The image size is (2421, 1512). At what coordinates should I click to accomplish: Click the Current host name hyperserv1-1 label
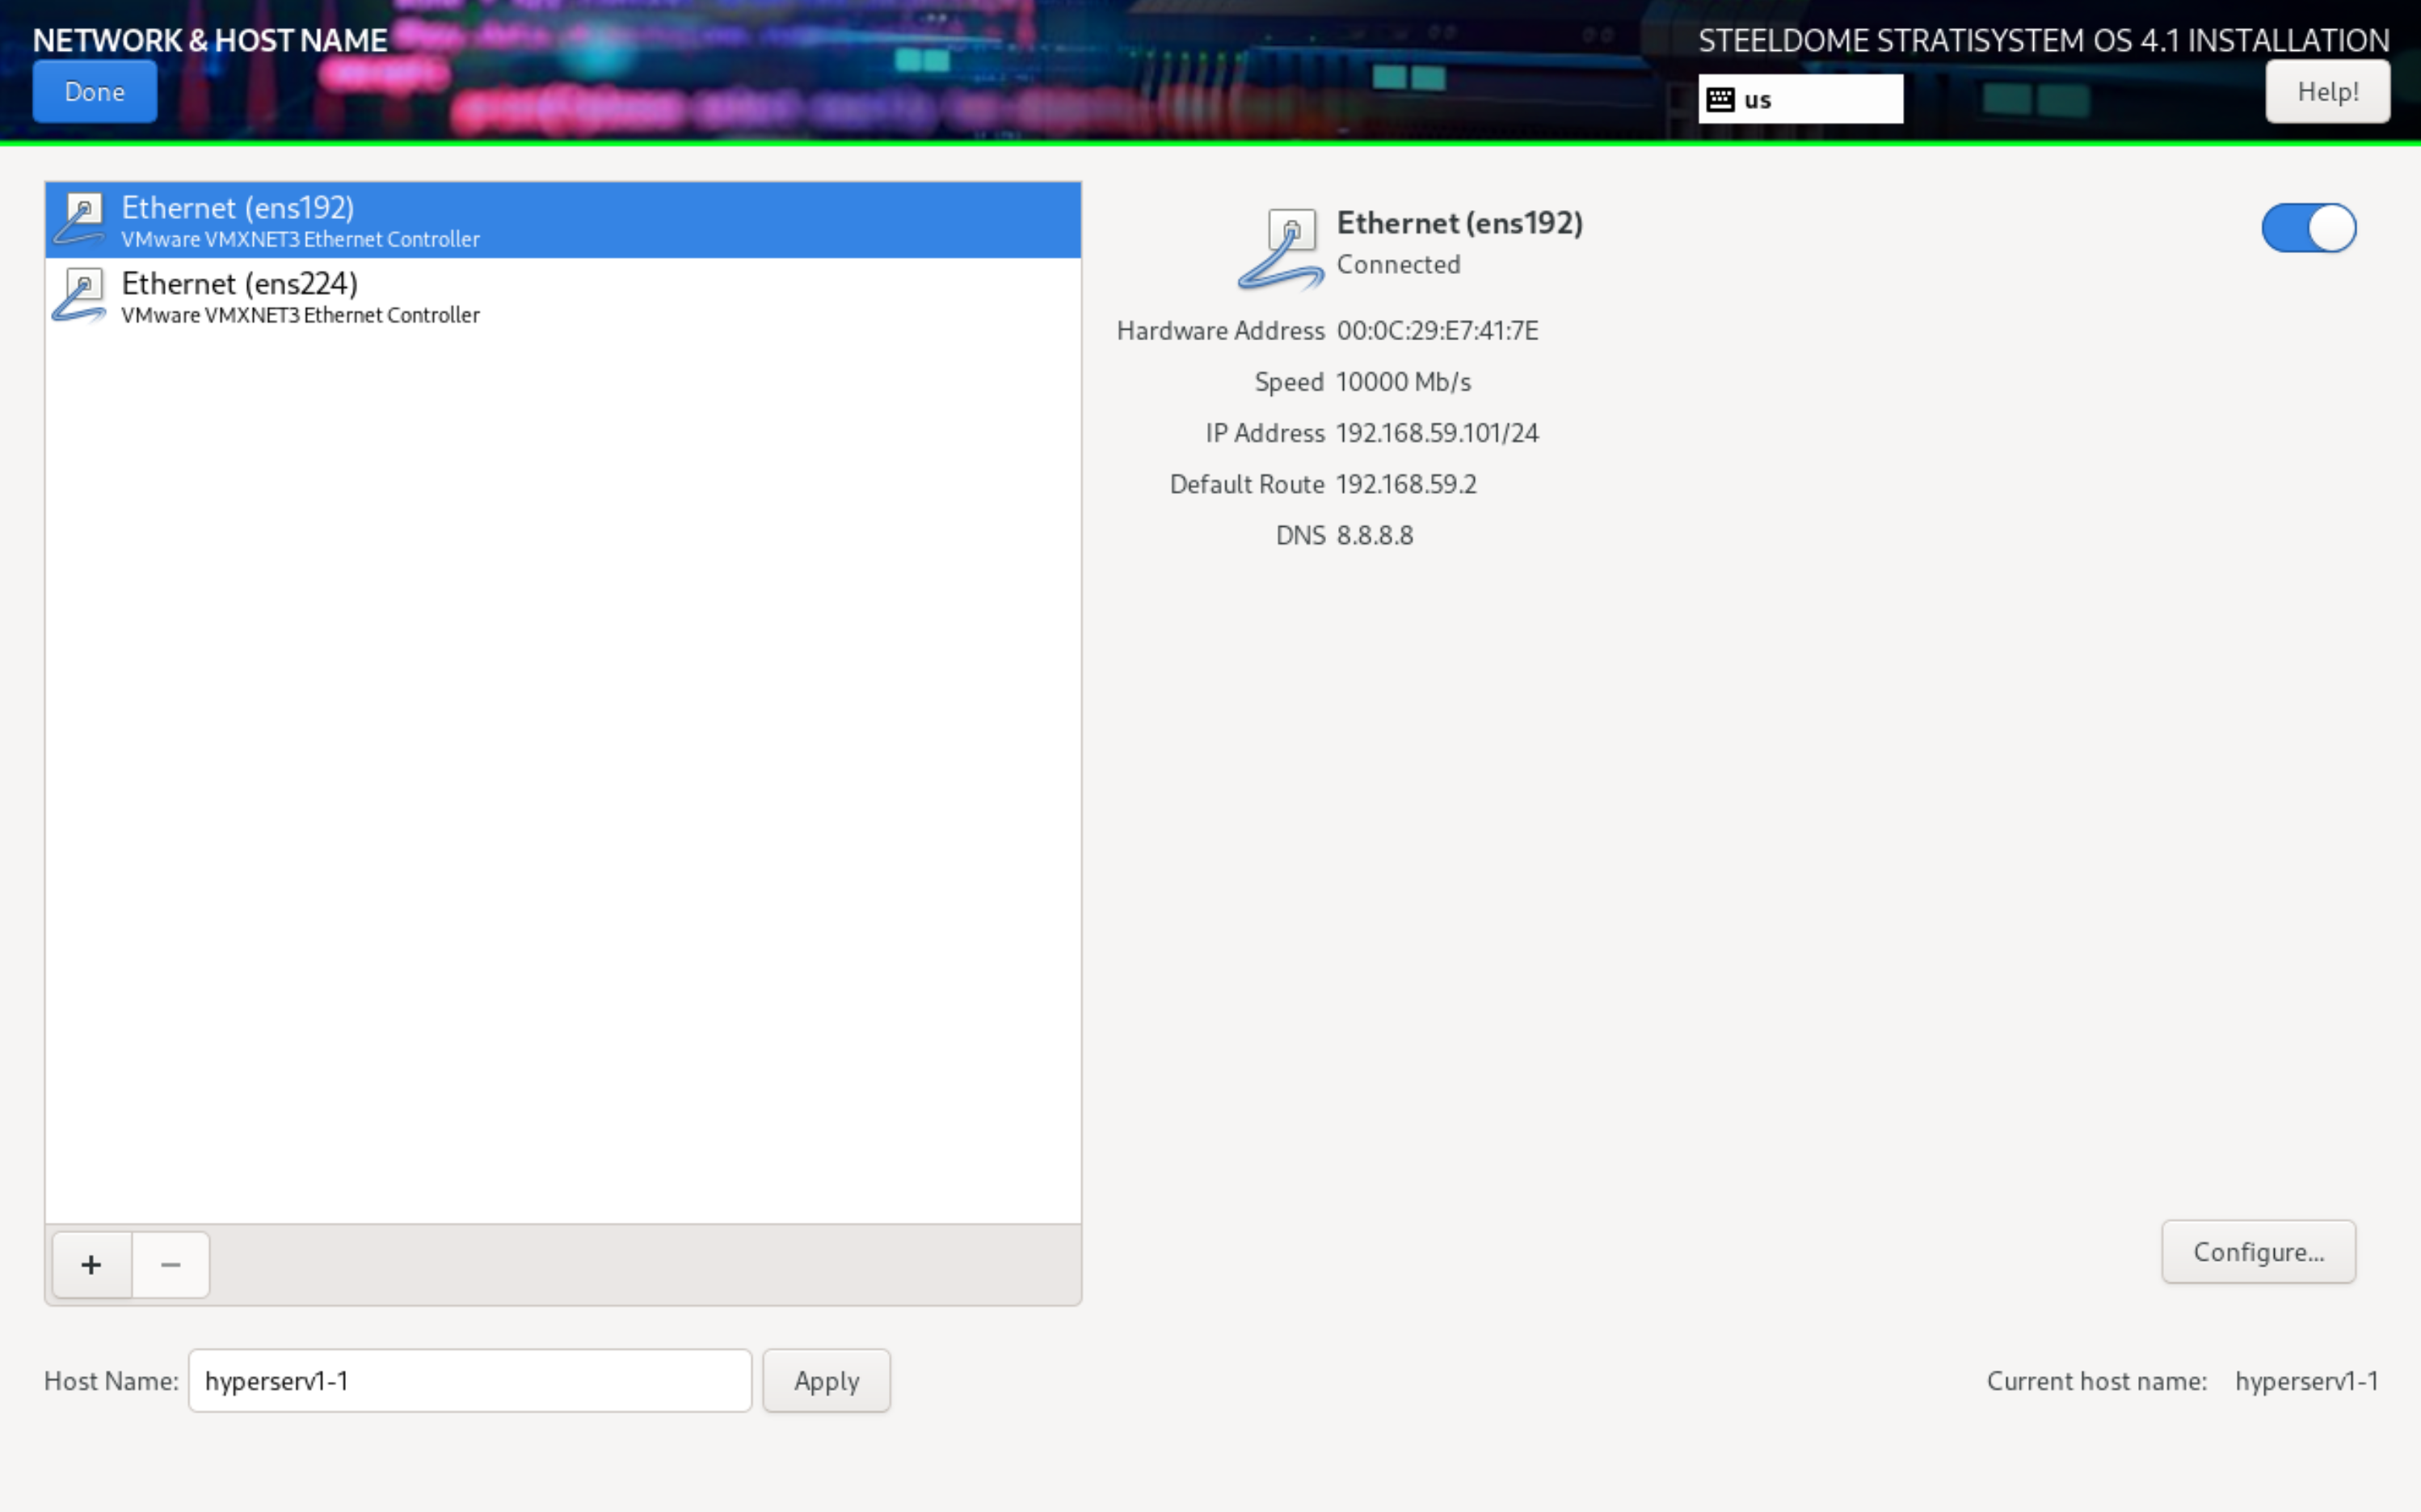pyautogui.click(x=2306, y=1381)
